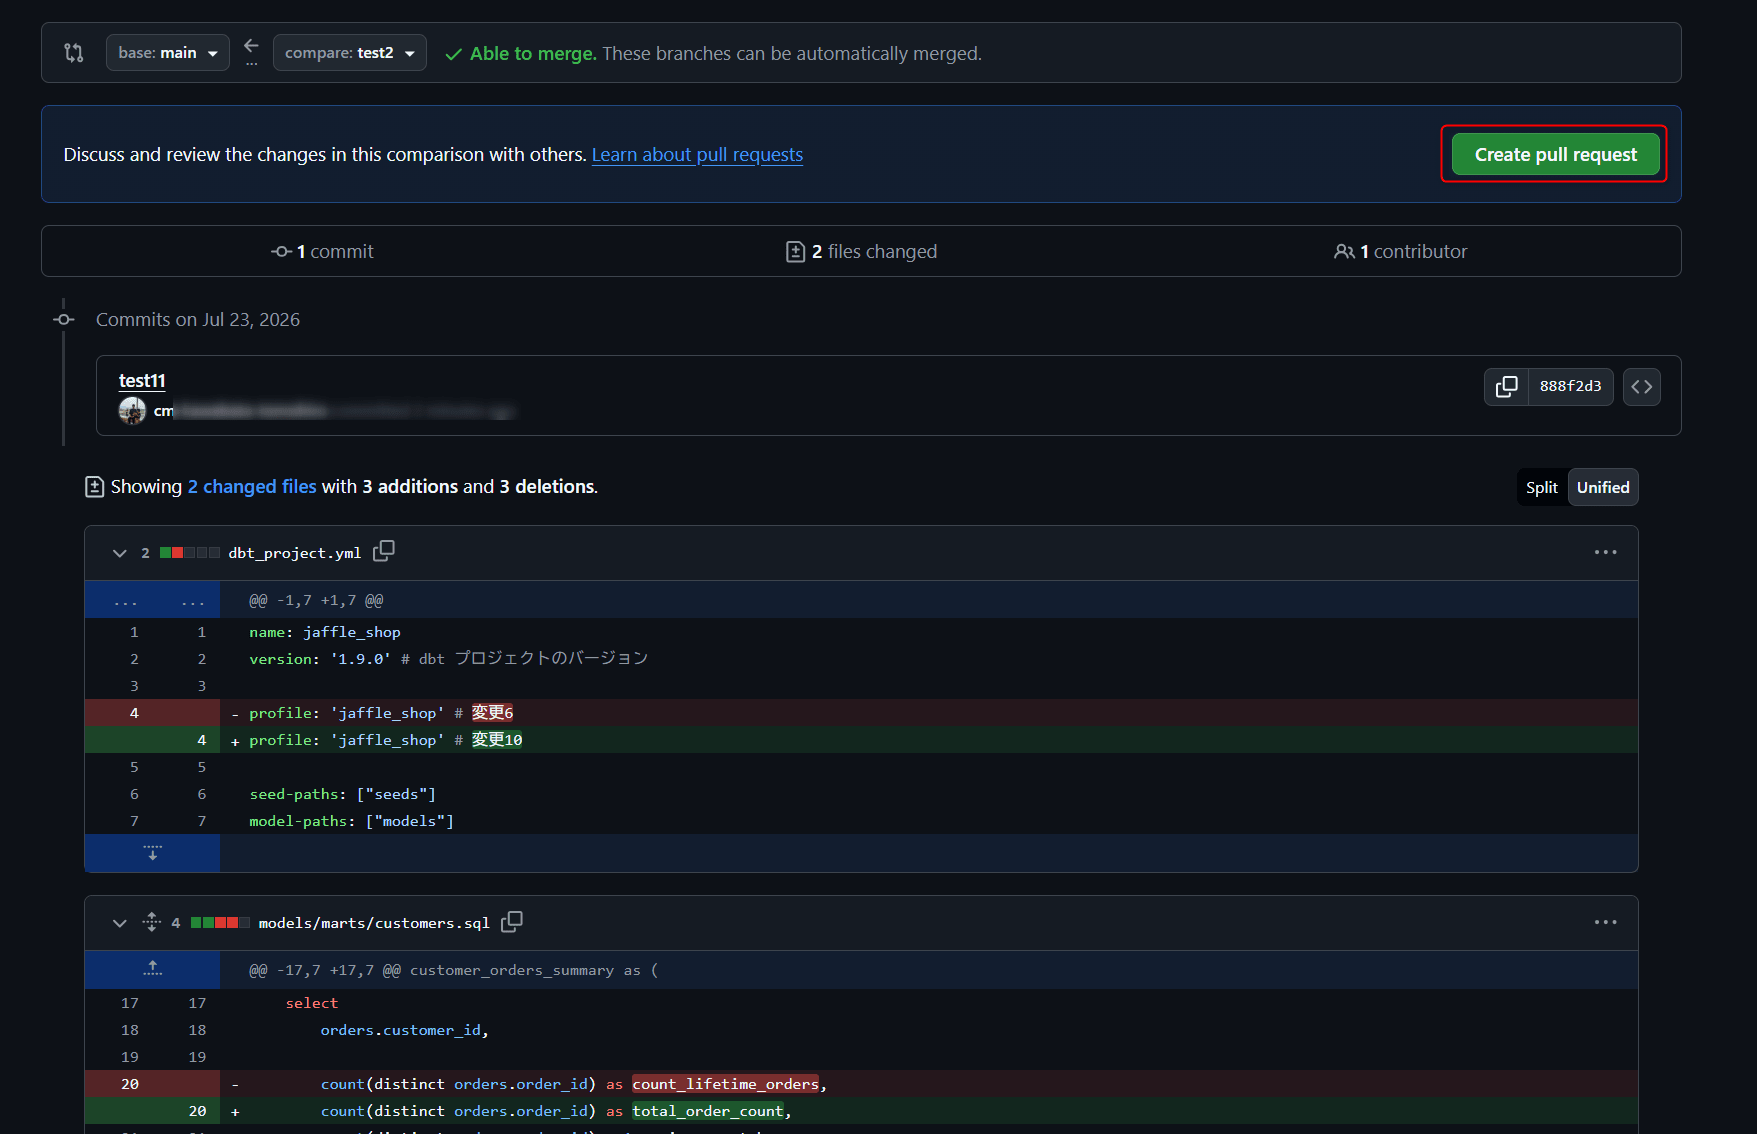Open the compare: test2 branch dropdown
This screenshot has width=1757, height=1134.
[350, 53]
